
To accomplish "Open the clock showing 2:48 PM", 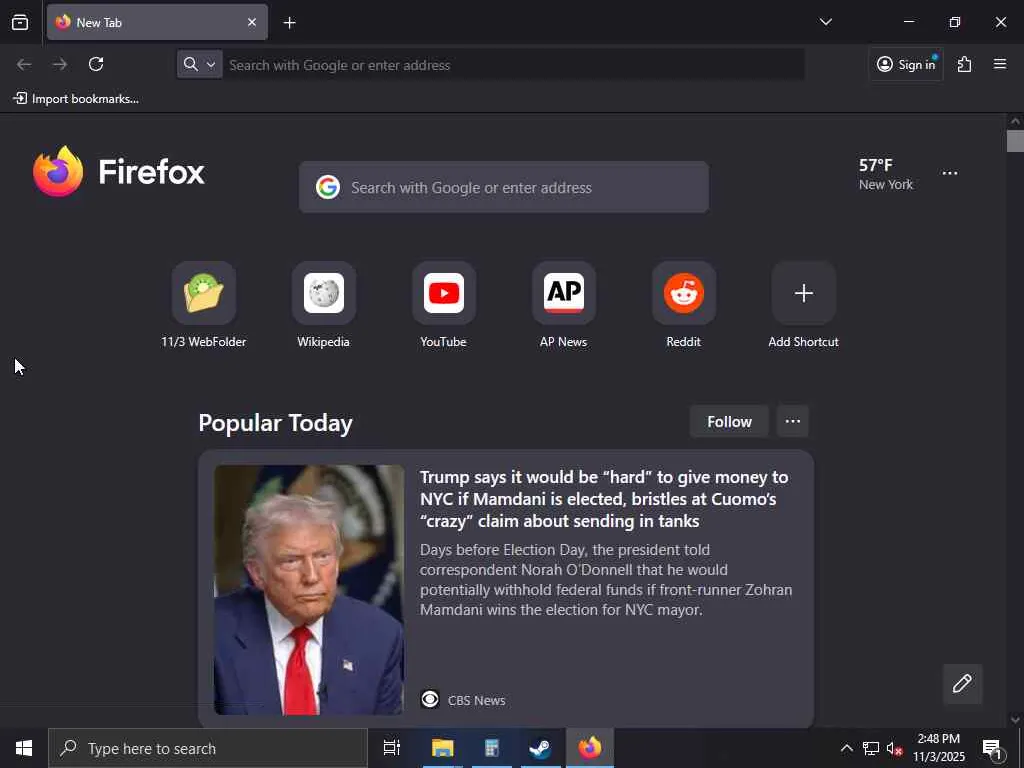I will coord(938,748).
